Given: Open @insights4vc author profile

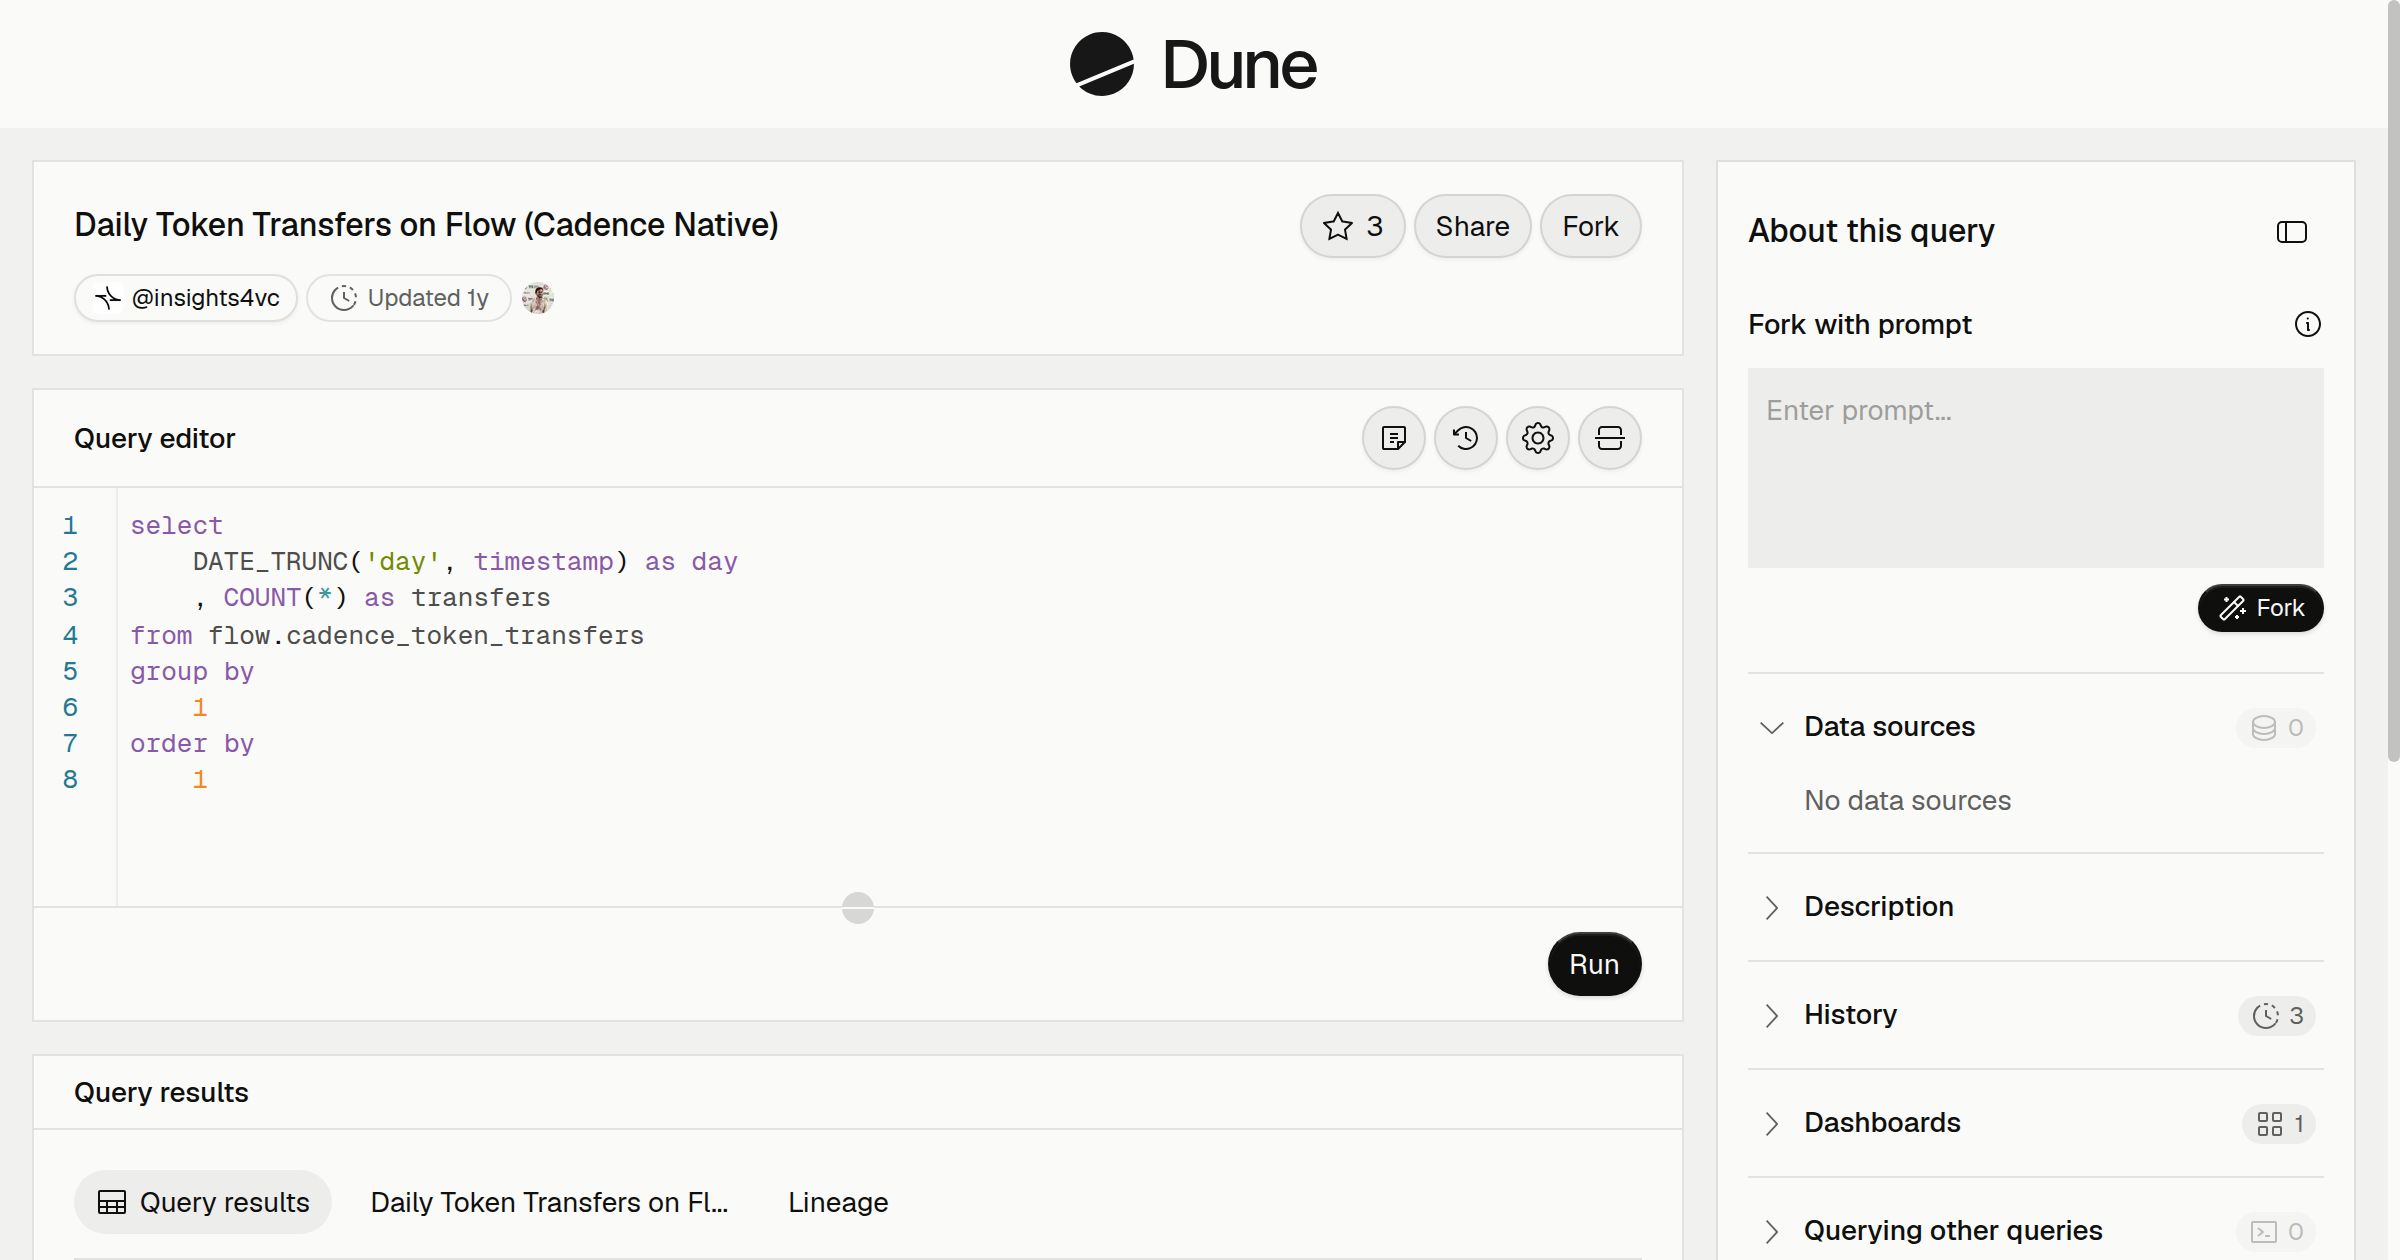Looking at the screenshot, I should pos(186,298).
